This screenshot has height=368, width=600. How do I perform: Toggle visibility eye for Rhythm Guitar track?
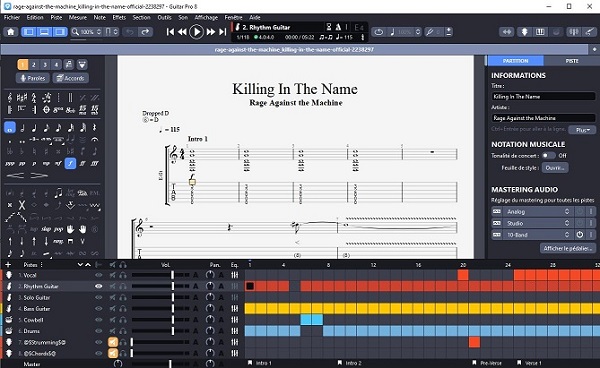pyautogui.click(x=99, y=286)
